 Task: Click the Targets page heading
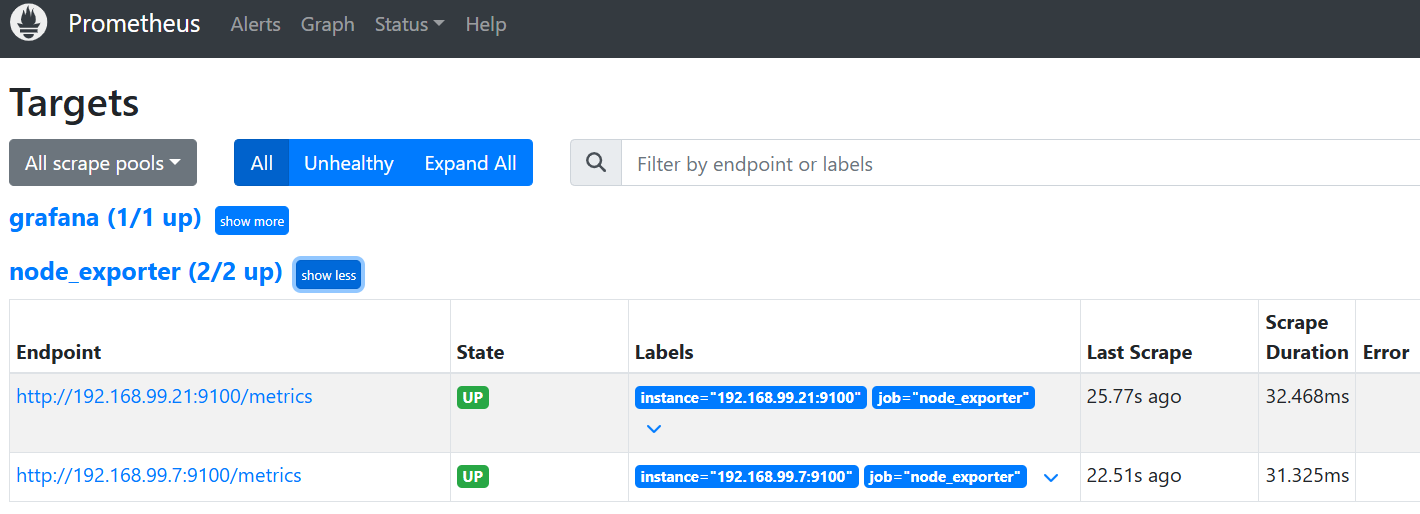pyautogui.click(x=74, y=103)
